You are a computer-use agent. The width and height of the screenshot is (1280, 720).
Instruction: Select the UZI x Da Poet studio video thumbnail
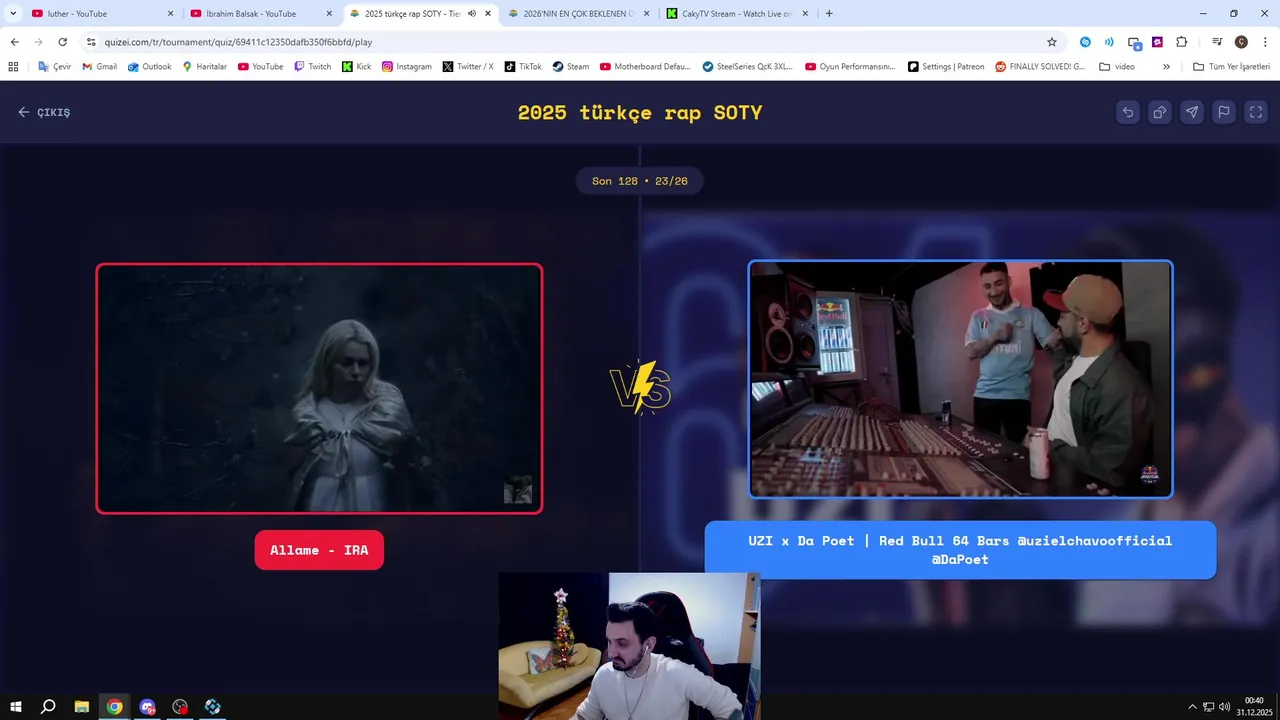(960, 379)
